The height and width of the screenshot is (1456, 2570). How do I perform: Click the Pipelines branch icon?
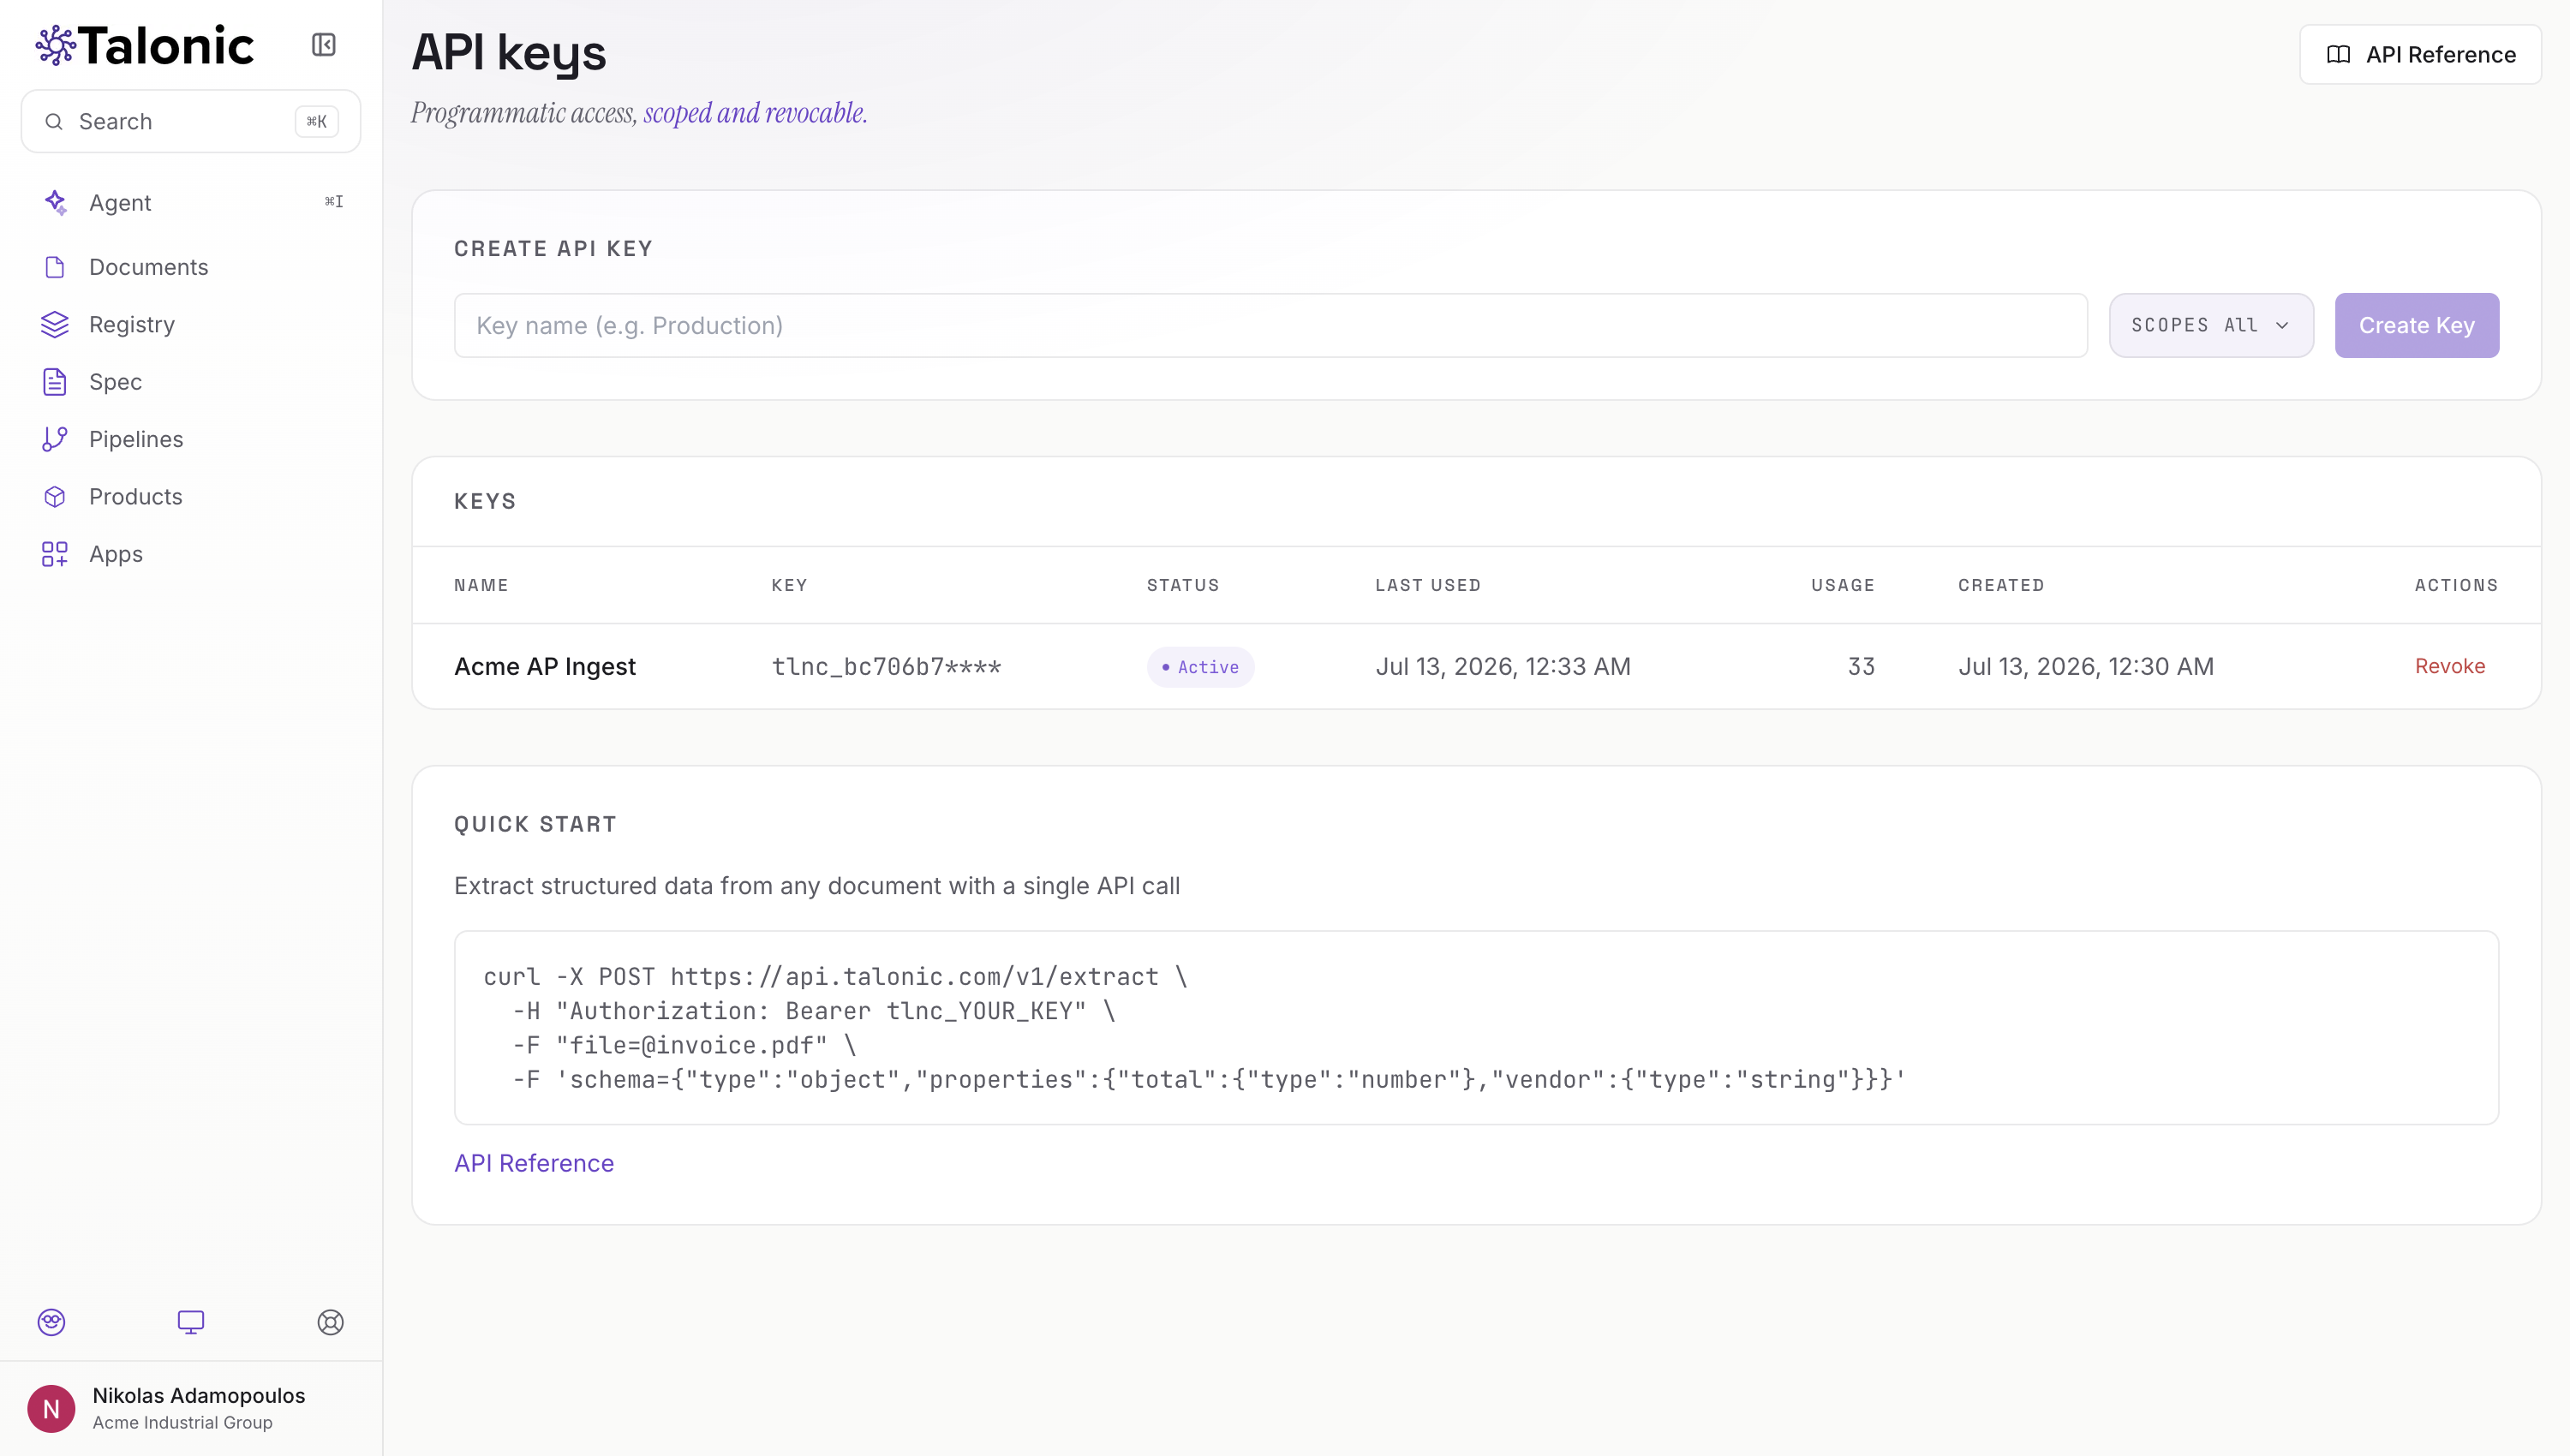coord(55,439)
